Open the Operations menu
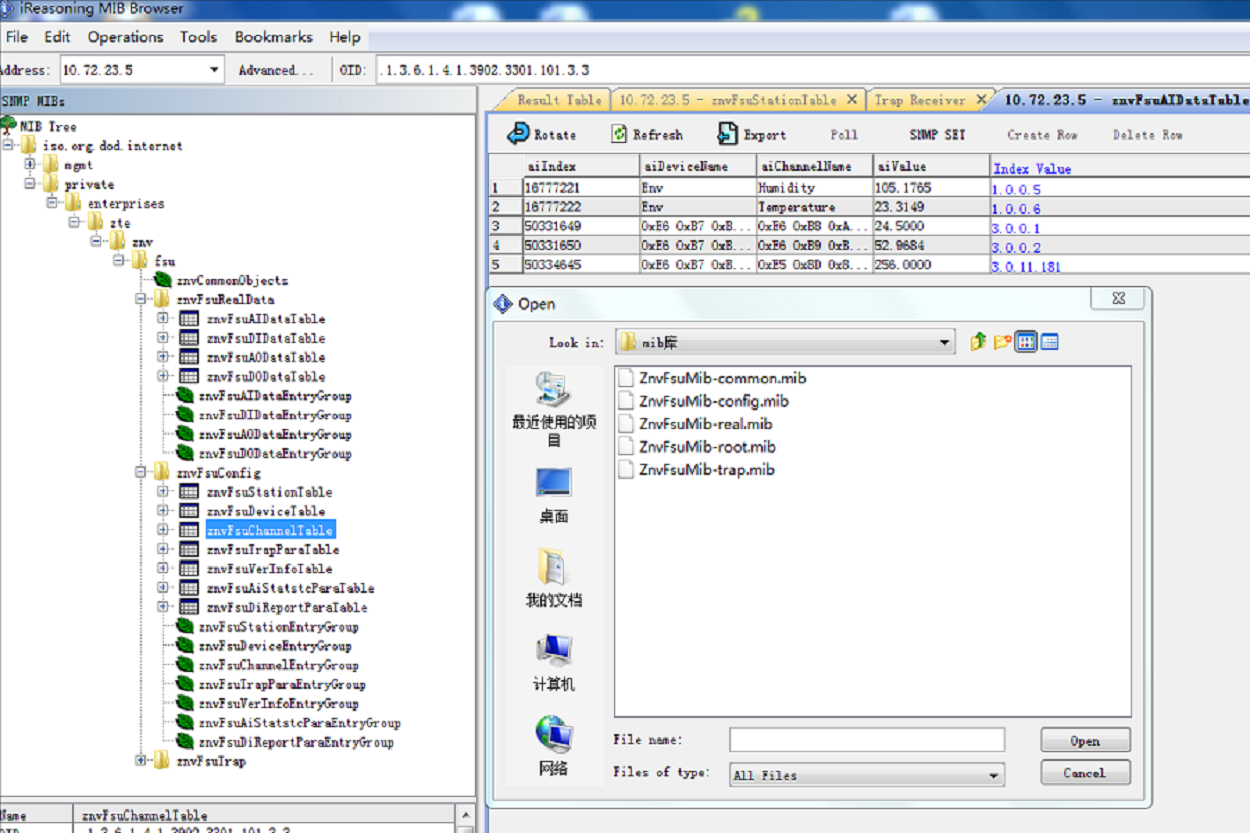Screen dimensions: 1250x833 click(125, 37)
